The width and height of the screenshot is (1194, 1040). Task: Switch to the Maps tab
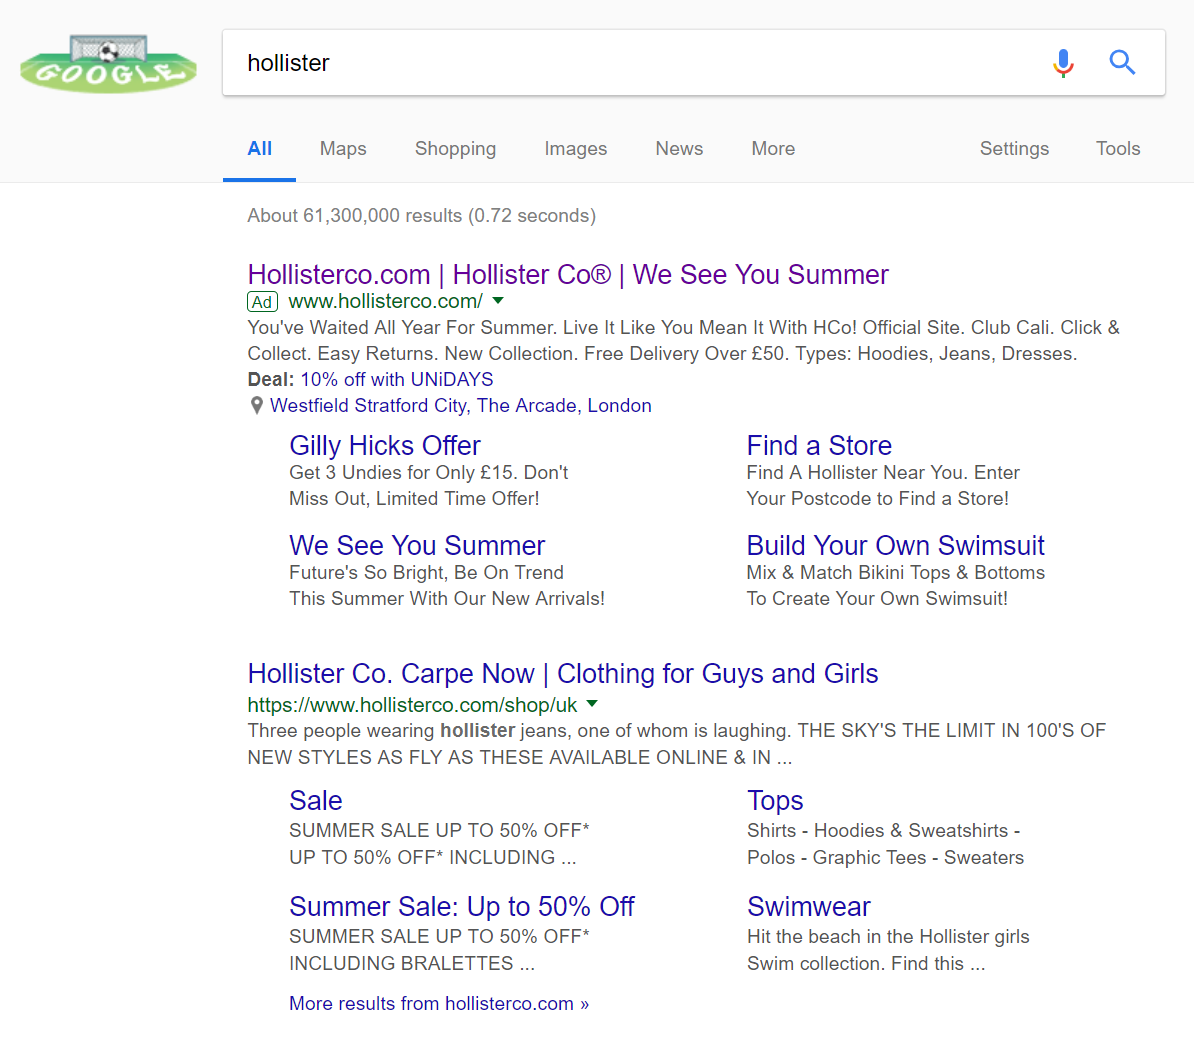(343, 148)
